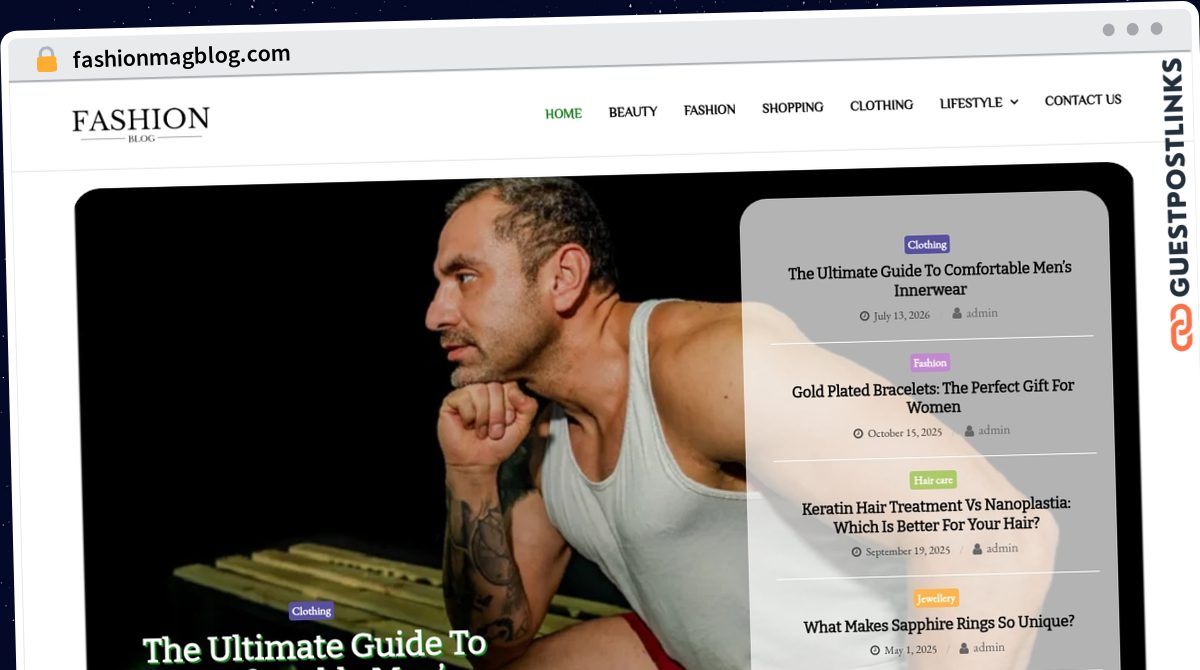Click the clock icon beside September 19, 2025
The image size is (1200, 670).
[856, 552]
